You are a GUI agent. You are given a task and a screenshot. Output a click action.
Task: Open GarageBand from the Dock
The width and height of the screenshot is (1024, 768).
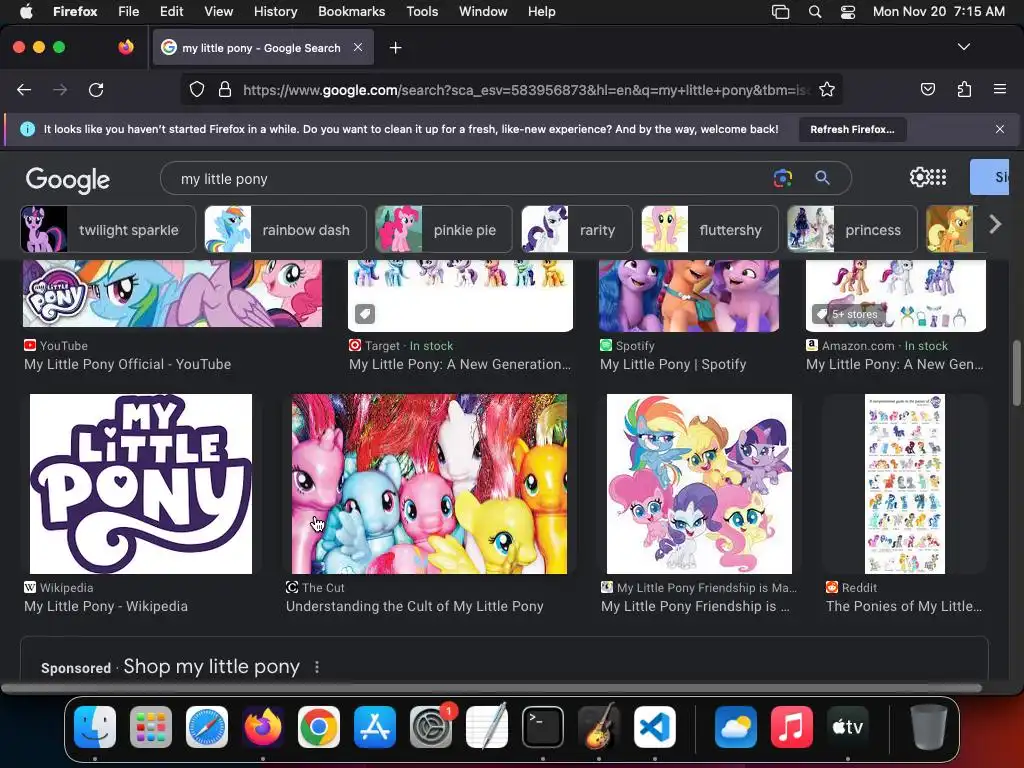[599, 726]
